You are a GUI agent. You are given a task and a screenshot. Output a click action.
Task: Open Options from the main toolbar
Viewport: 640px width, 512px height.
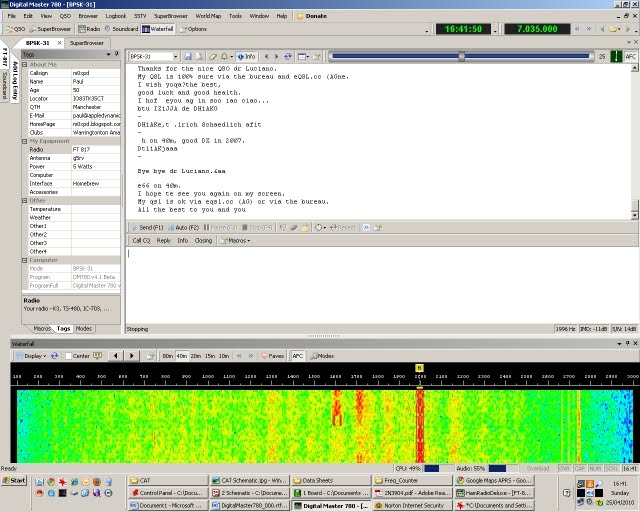193,29
